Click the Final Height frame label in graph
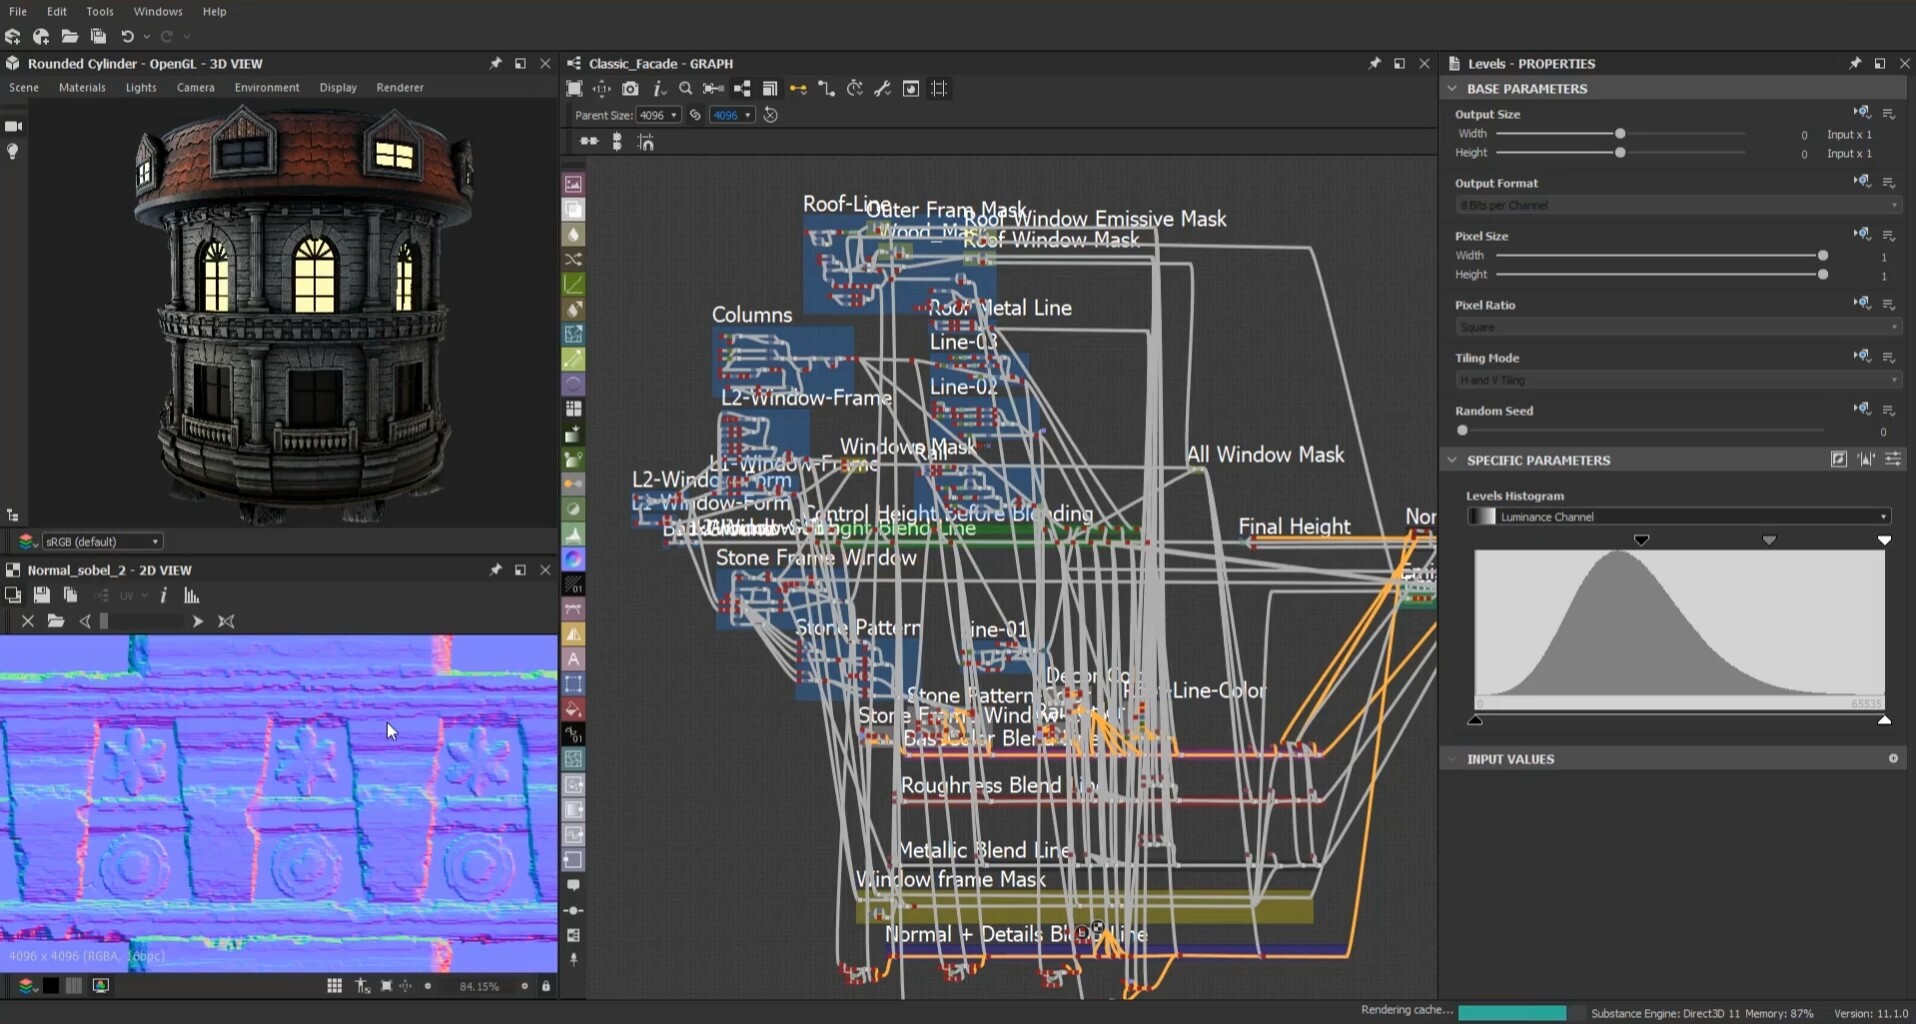 point(1294,526)
